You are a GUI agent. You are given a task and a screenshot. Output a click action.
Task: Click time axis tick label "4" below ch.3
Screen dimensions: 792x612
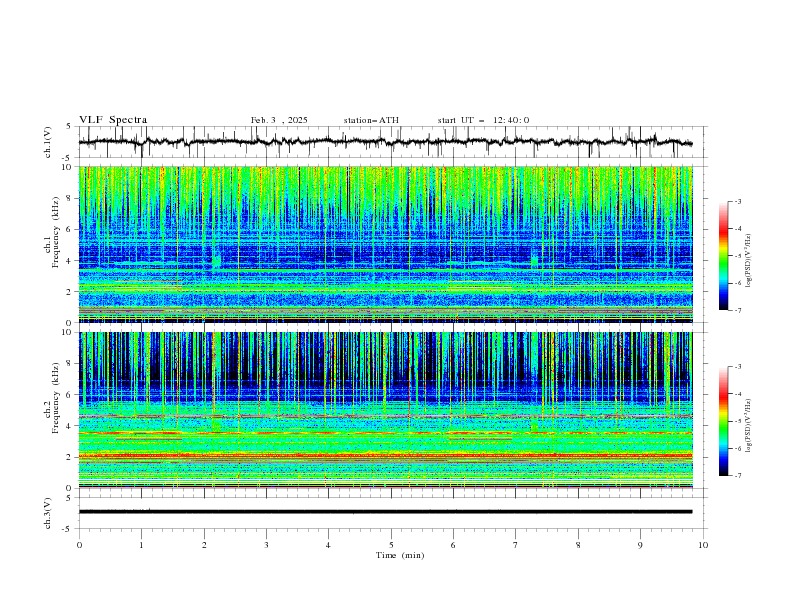[x=329, y=545]
